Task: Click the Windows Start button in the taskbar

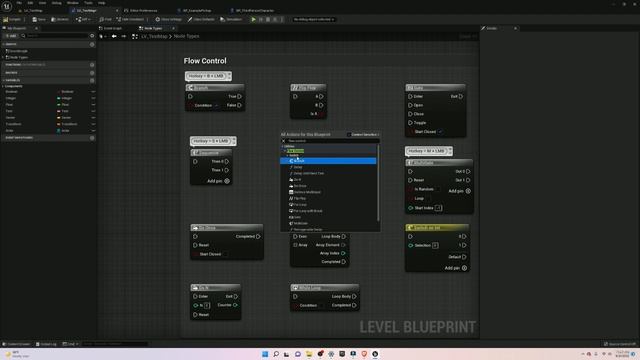Action: pos(265,354)
